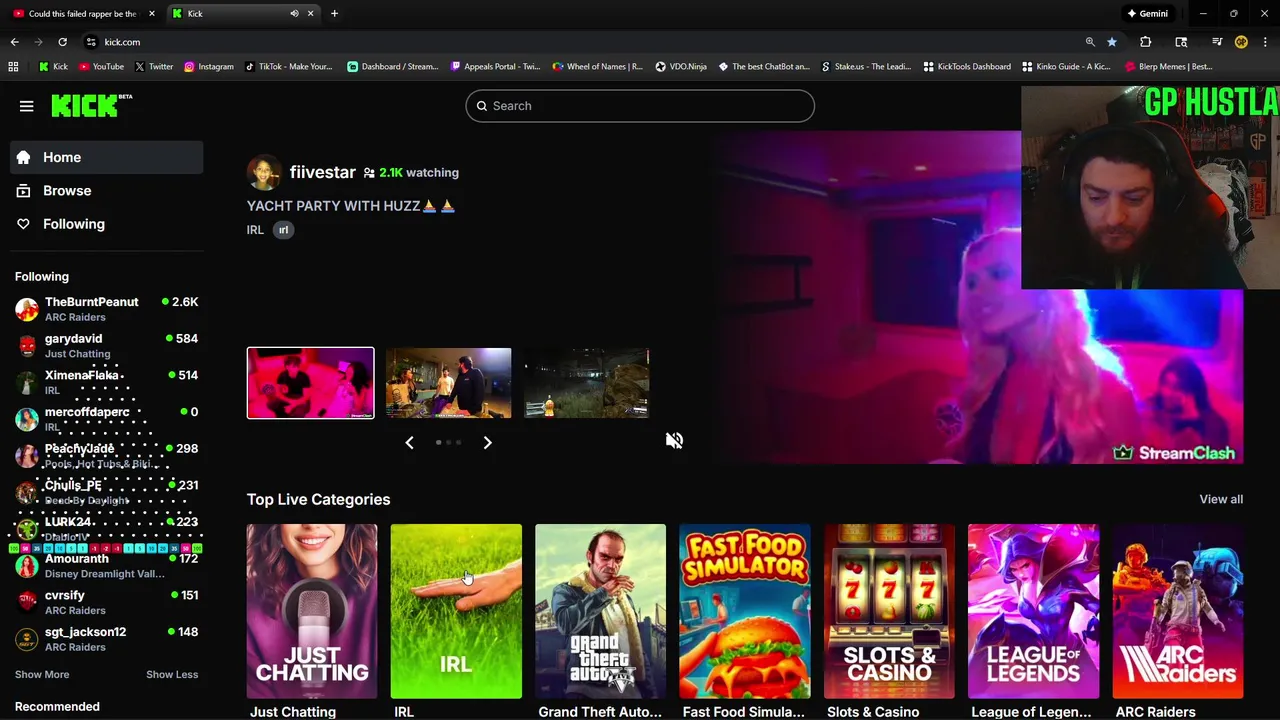Open the Dashboard / Stream bookmark

click(393, 67)
